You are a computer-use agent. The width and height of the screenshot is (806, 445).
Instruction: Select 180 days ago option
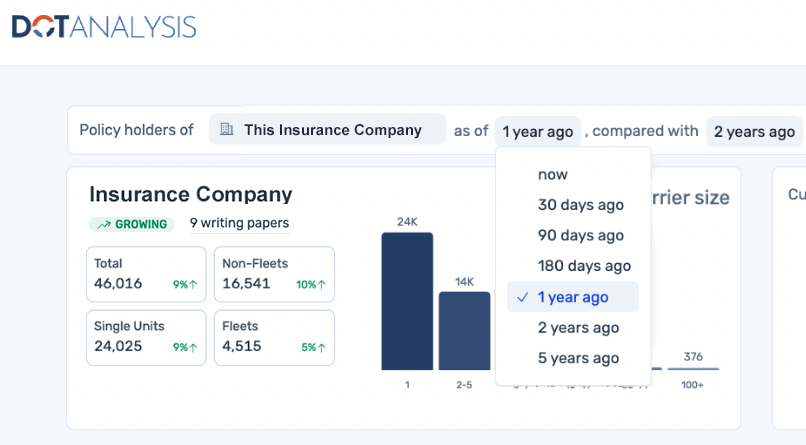pyautogui.click(x=584, y=266)
